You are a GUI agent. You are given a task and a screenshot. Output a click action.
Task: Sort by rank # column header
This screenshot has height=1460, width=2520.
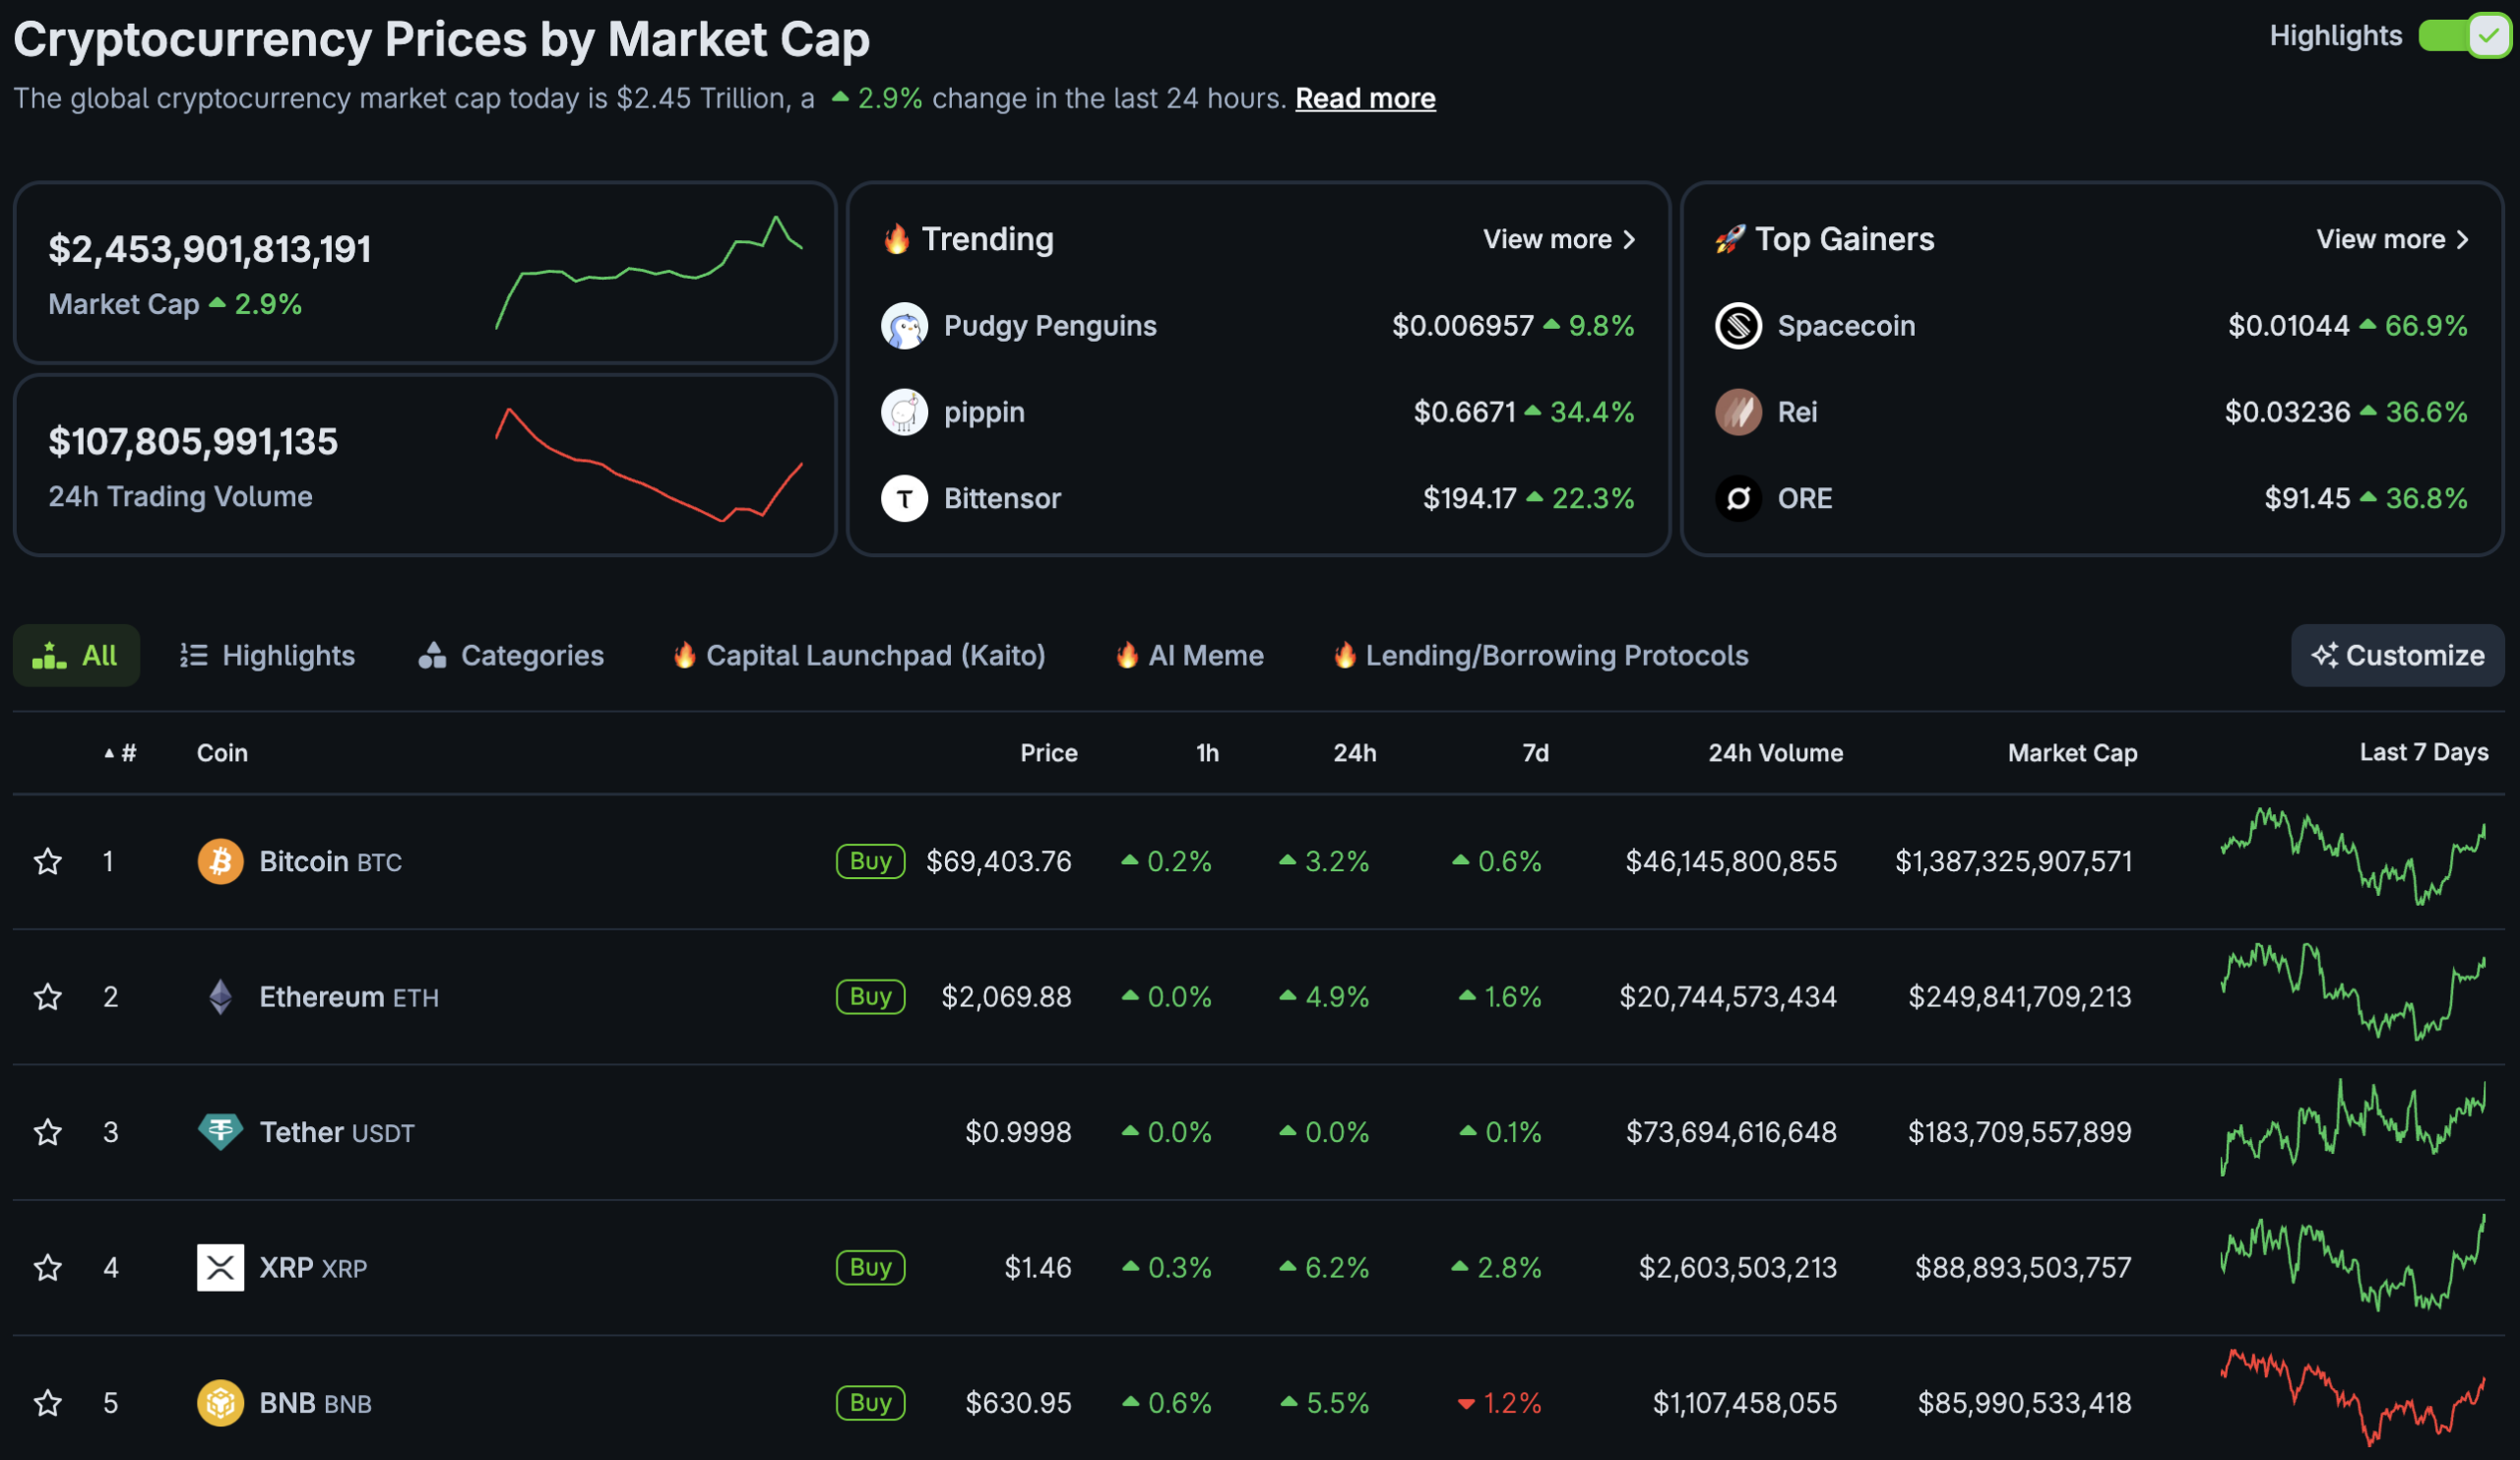click(121, 753)
